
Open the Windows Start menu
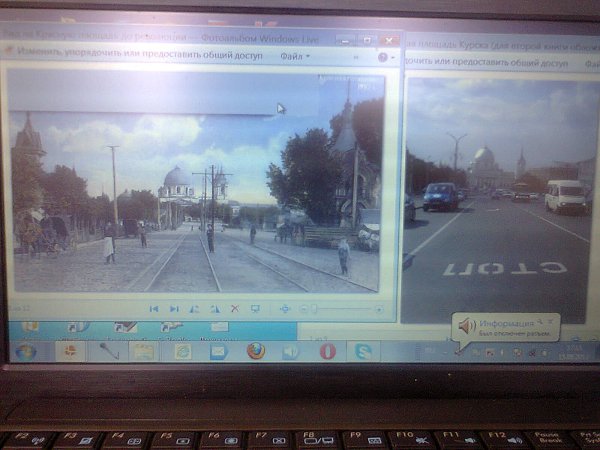[x=23, y=352]
